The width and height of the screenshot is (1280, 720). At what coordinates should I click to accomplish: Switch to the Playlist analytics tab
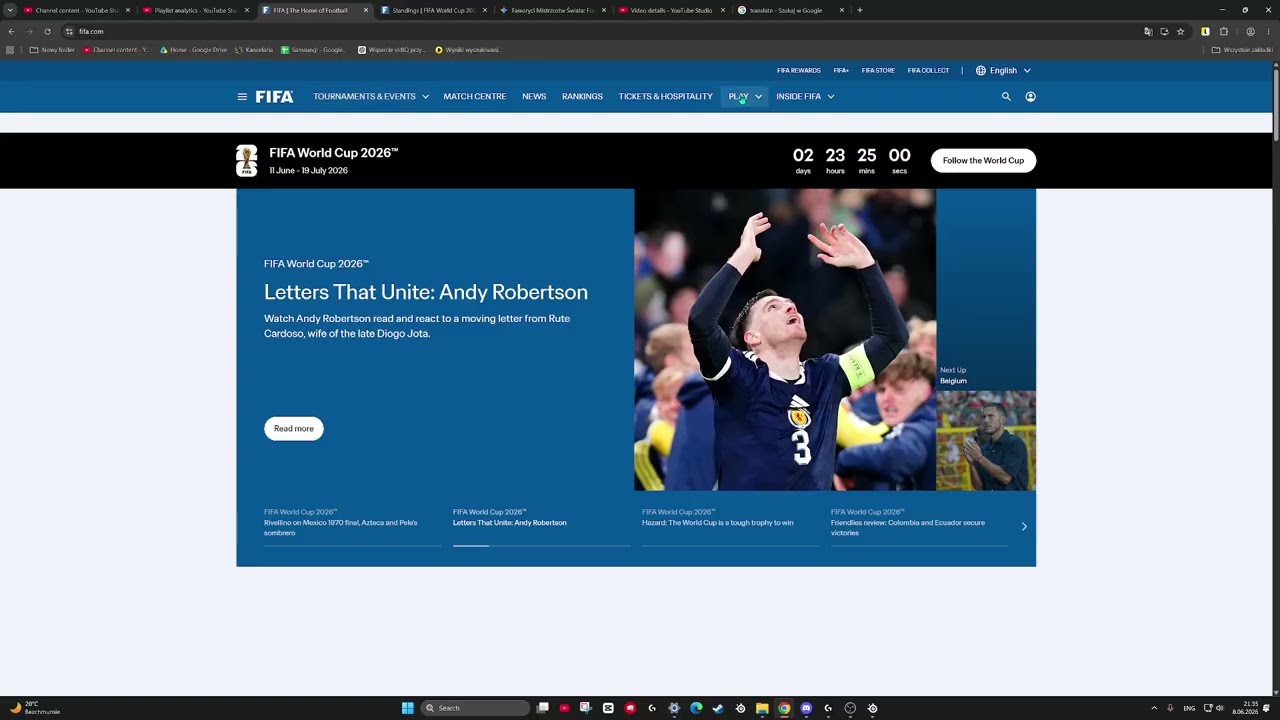coord(195,10)
